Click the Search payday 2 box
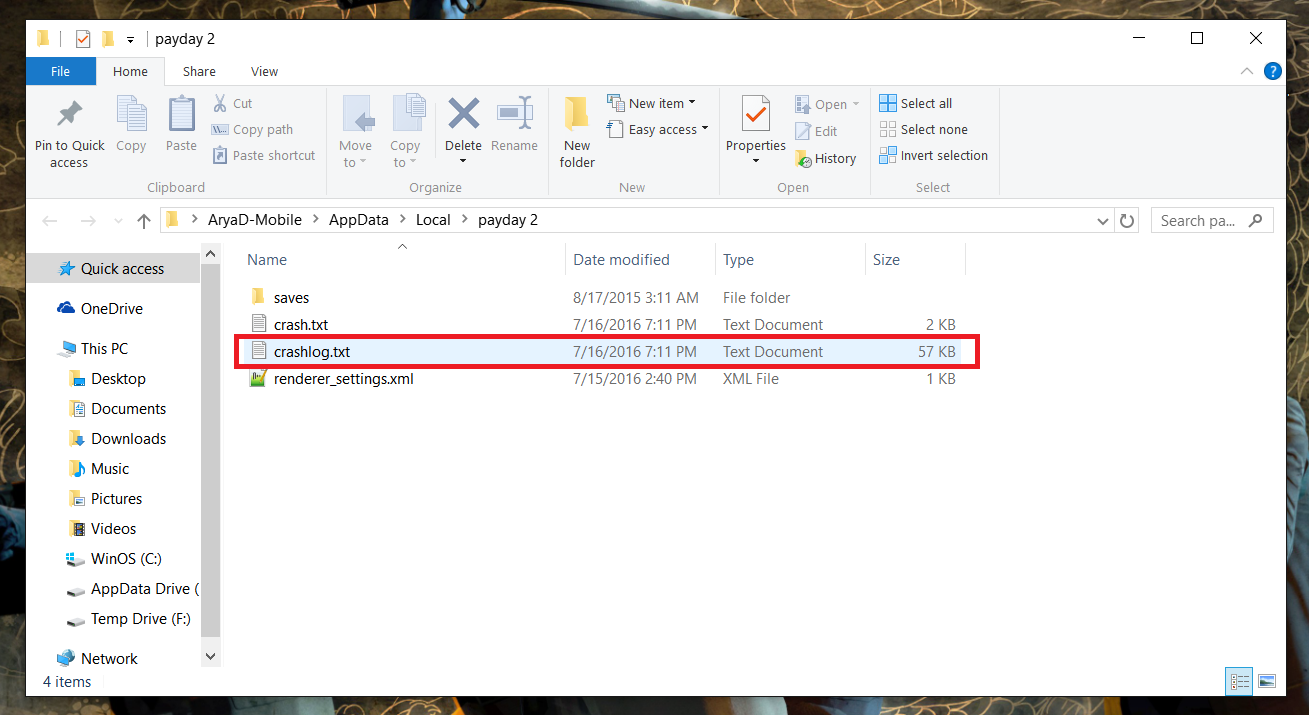This screenshot has height=715, width=1309. [1212, 221]
